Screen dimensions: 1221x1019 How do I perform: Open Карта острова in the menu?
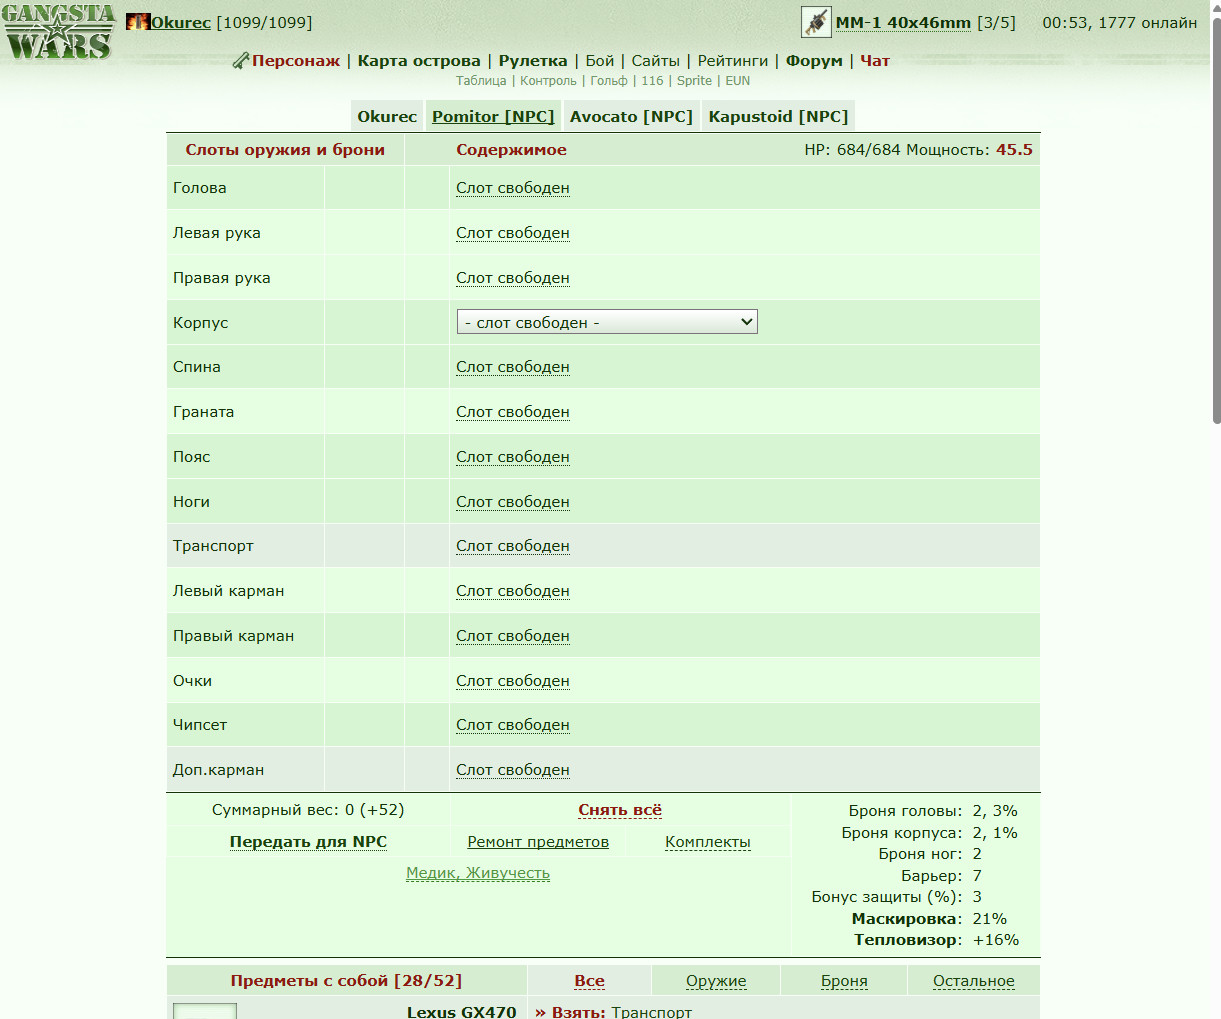pyautogui.click(x=419, y=61)
